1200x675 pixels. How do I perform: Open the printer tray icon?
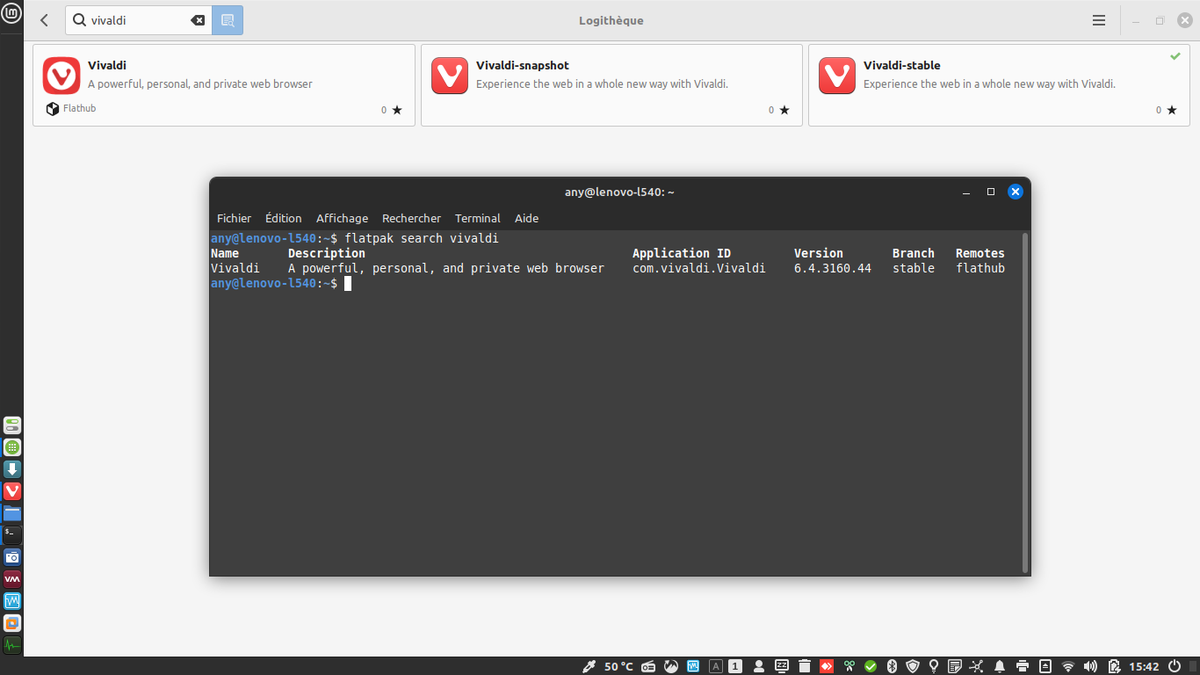coord(1022,666)
